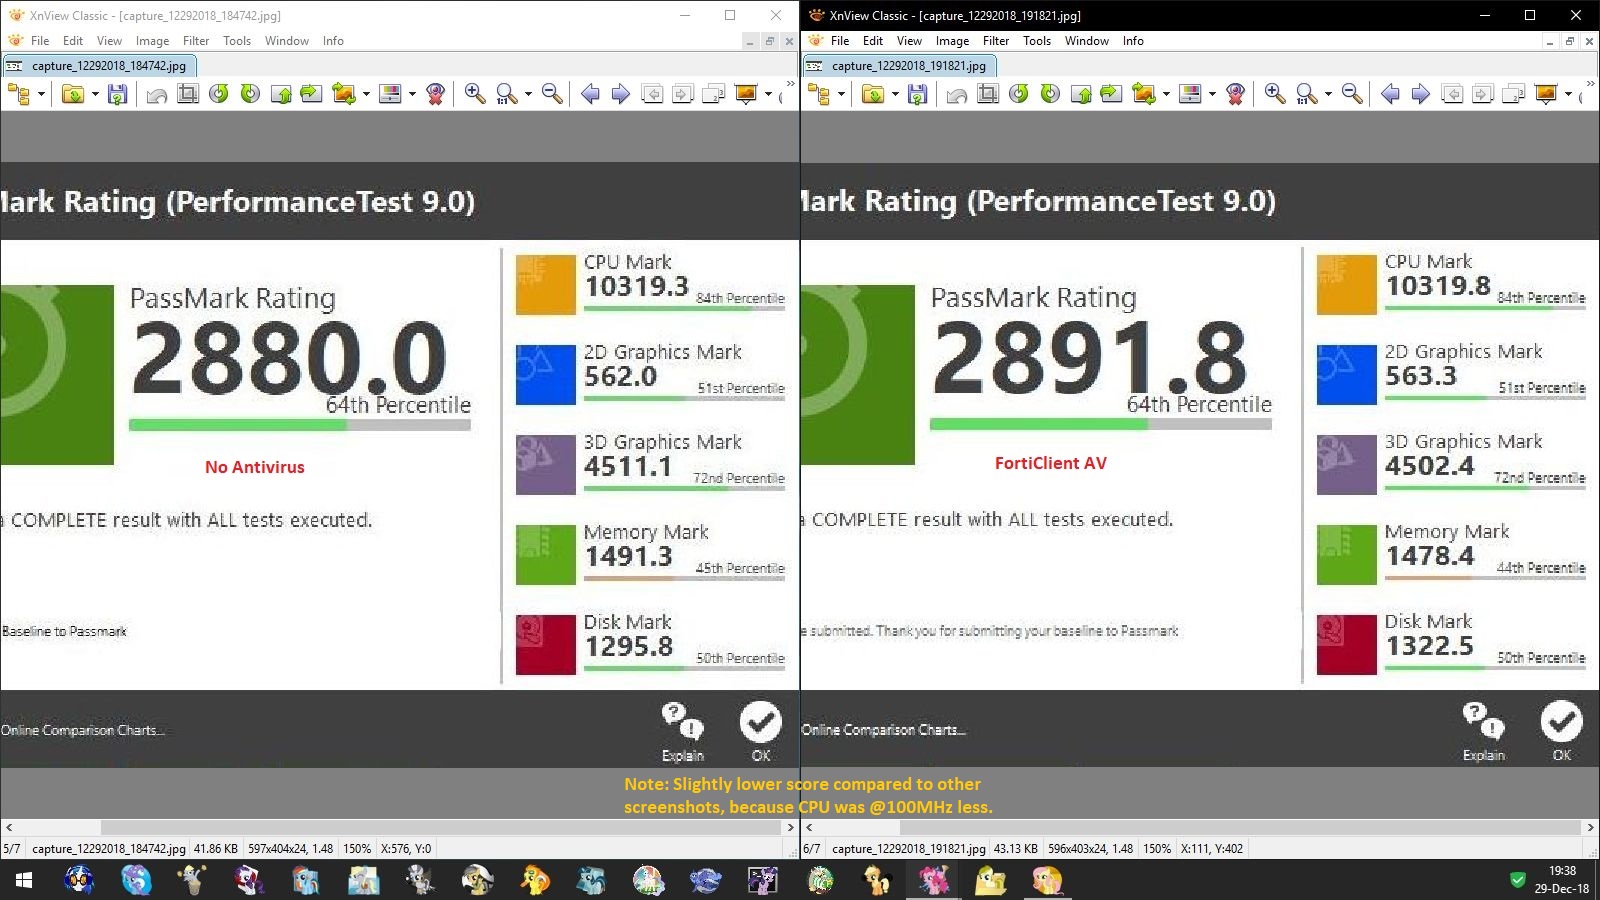Flip image vertically in left window
Viewport: 1600px width, 900px height.
[x=281, y=94]
